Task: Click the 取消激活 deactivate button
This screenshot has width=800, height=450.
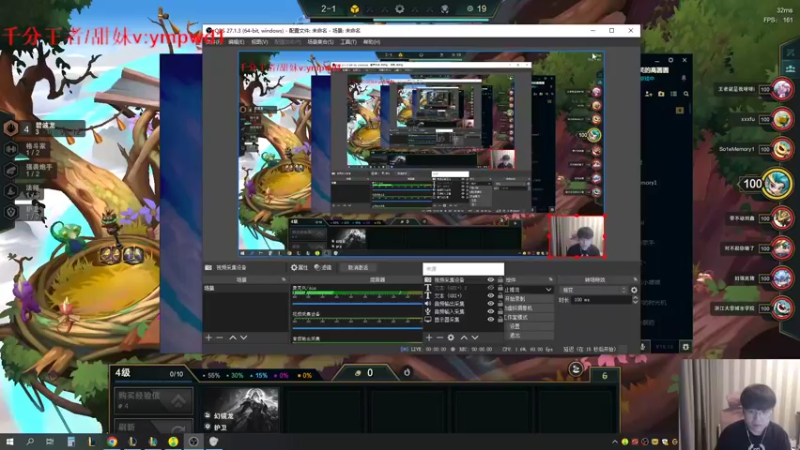Action: tap(358, 267)
